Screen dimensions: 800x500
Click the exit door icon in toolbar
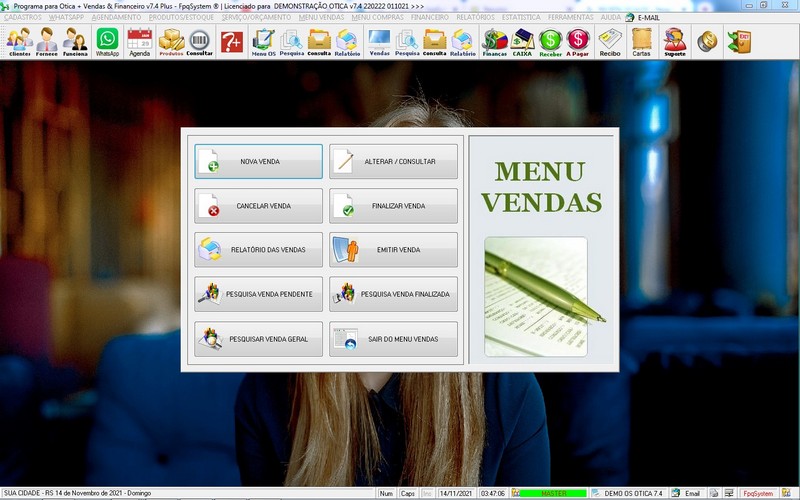(x=739, y=41)
